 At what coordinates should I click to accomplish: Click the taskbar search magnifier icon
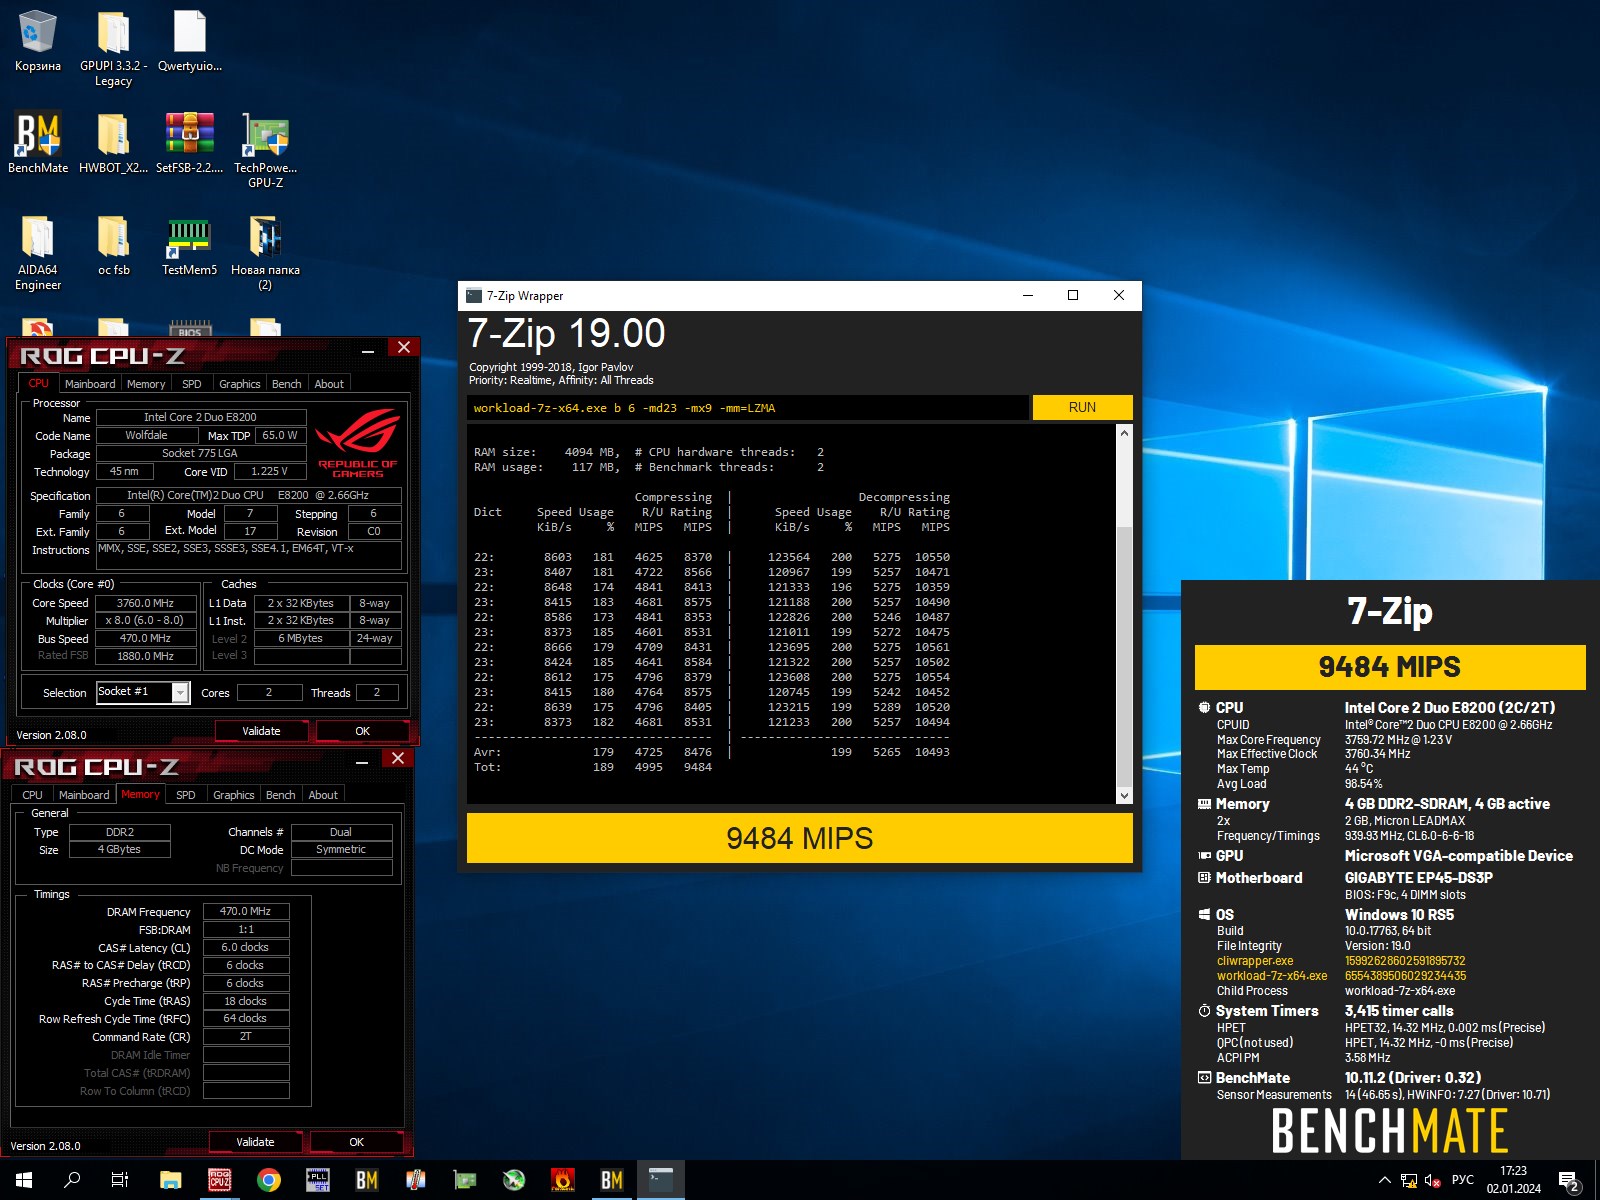72,1180
